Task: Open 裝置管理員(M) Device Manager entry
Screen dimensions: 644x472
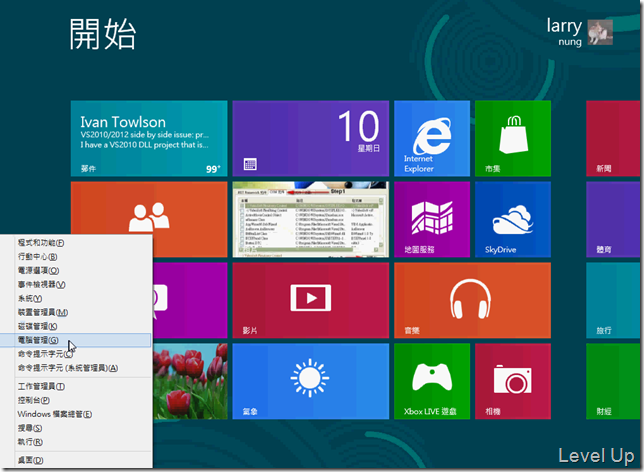Action: click(76, 312)
